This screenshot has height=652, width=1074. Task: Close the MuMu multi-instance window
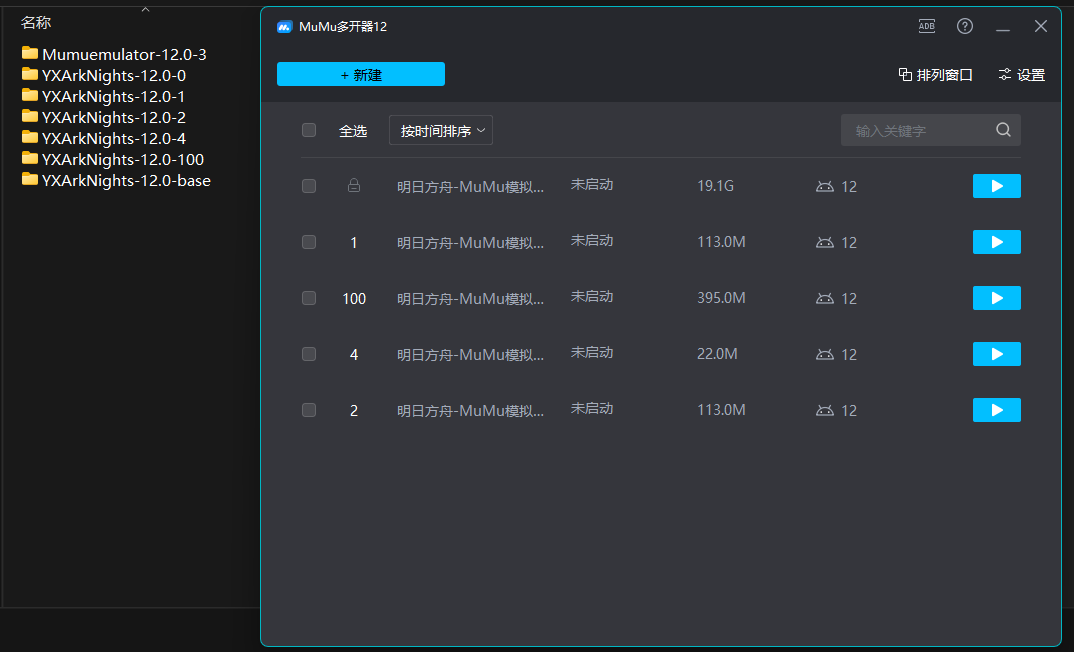1040,26
